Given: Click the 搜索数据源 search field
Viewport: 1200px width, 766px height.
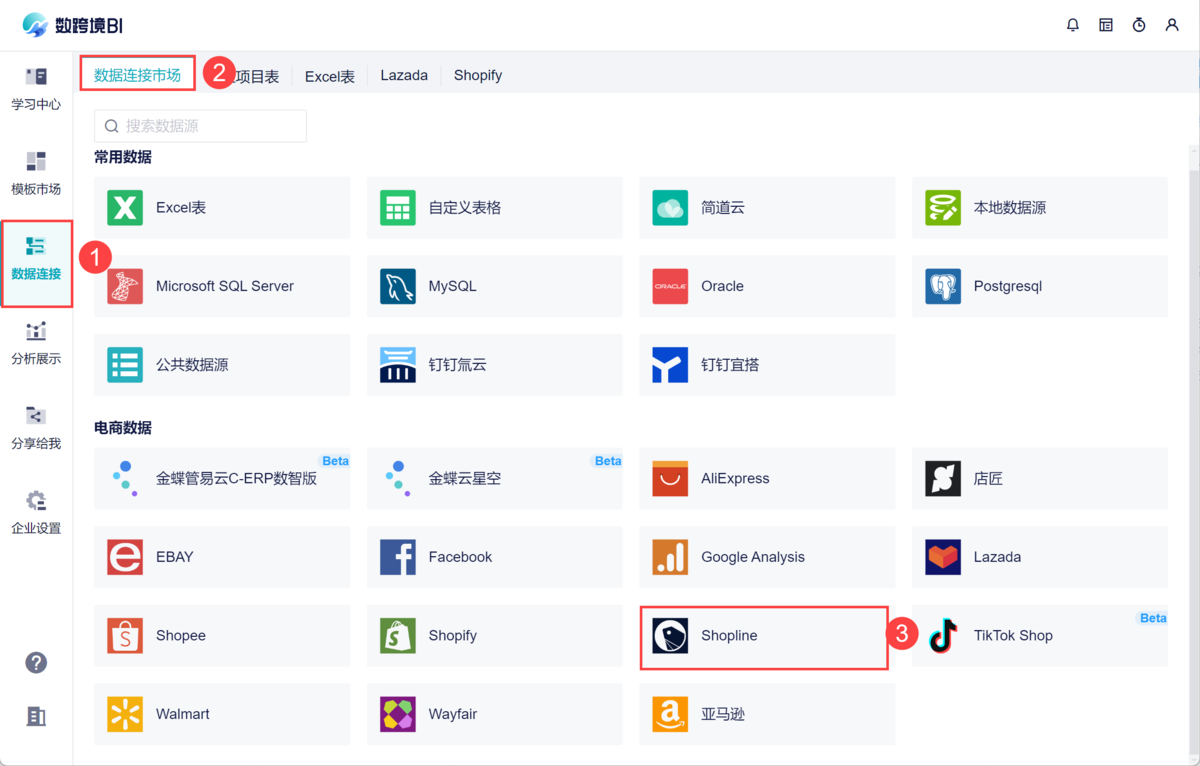Looking at the screenshot, I should 201,126.
